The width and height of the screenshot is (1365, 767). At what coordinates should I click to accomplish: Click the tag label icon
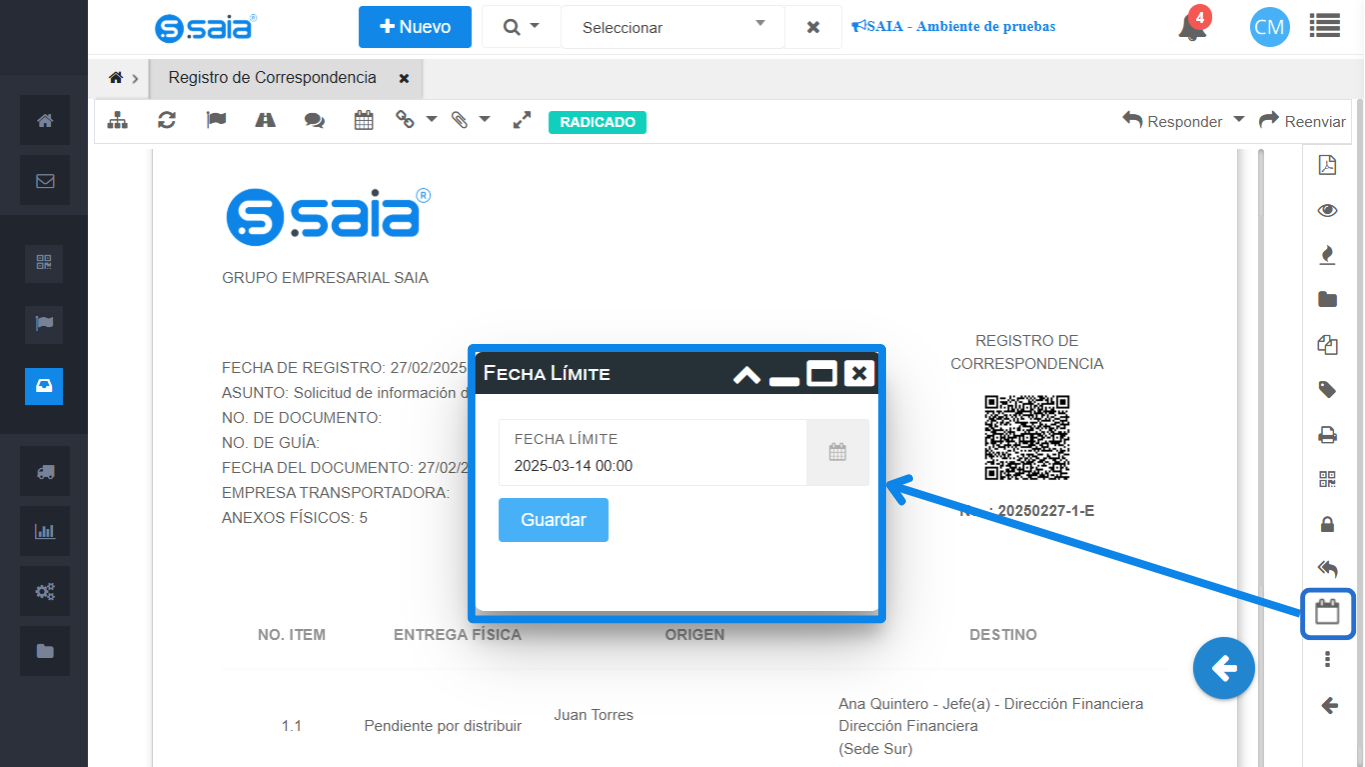tap(1327, 390)
